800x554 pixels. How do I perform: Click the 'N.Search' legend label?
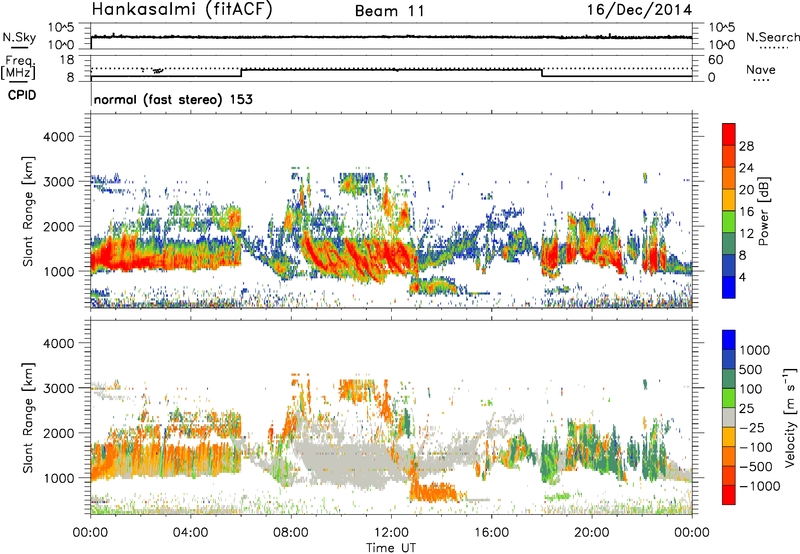coord(772,37)
